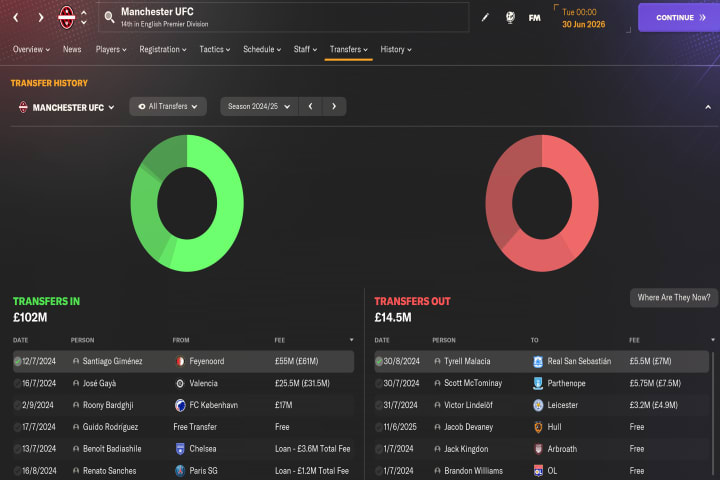Open the Tactics menu

click(214, 49)
